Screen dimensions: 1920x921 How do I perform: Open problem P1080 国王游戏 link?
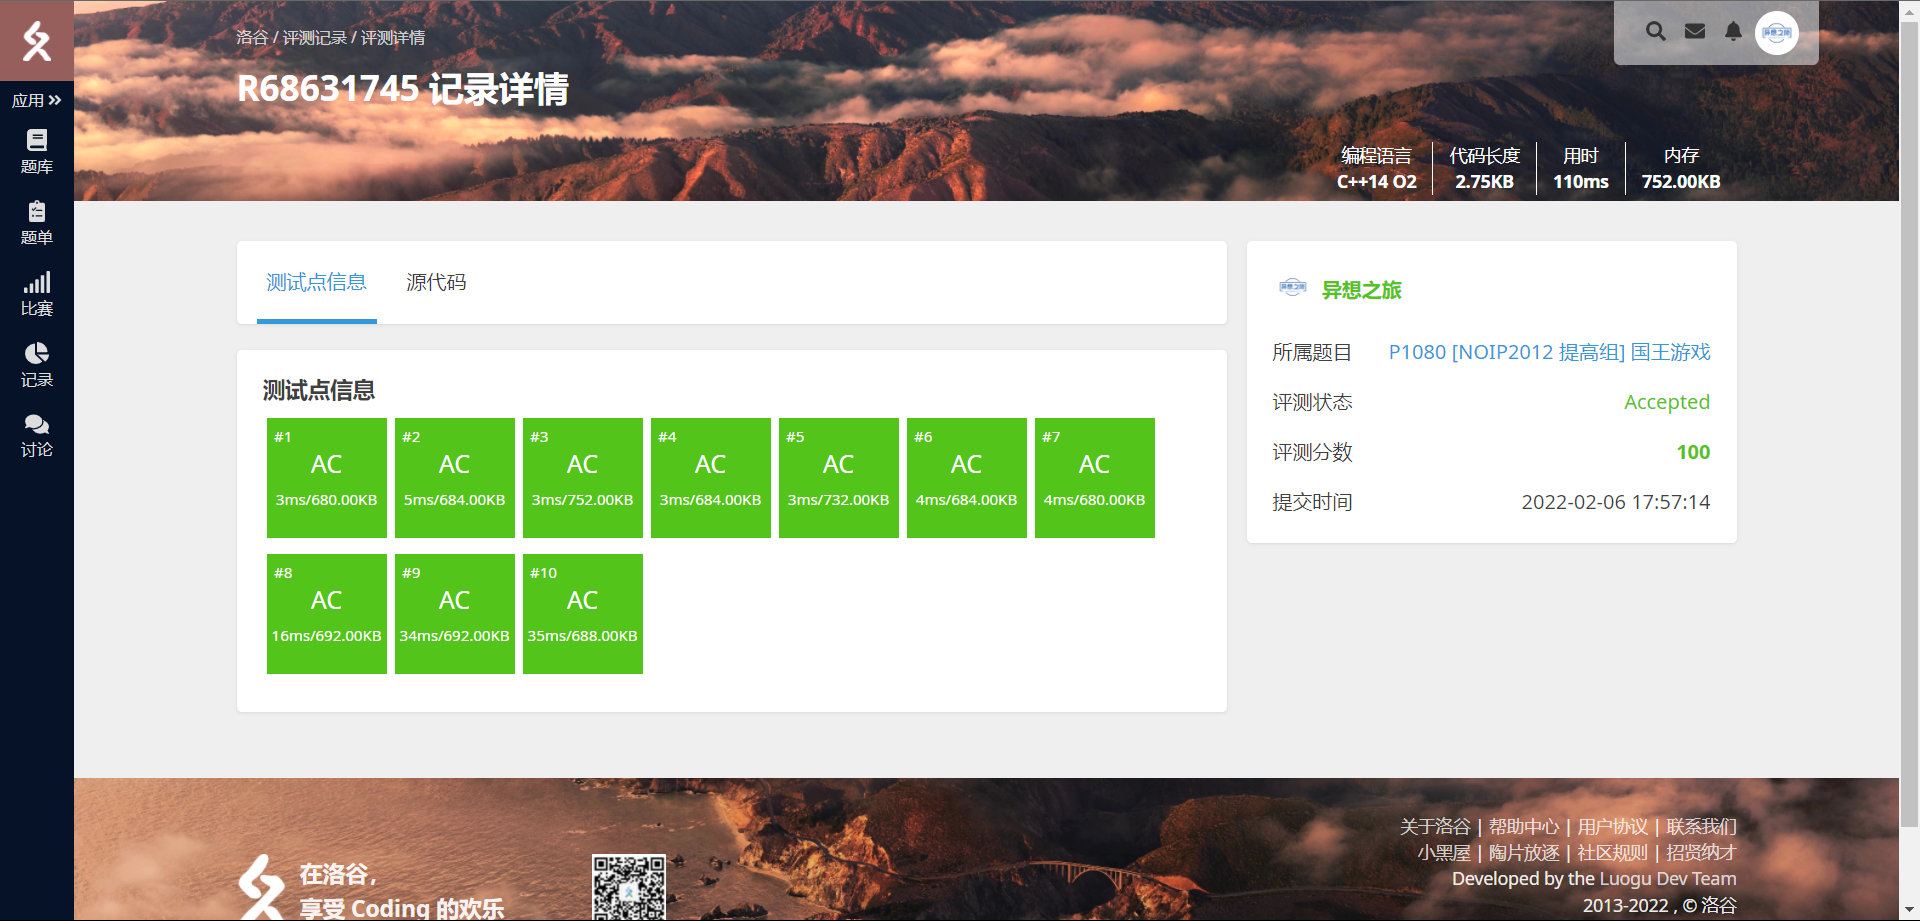click(1549, 352)
